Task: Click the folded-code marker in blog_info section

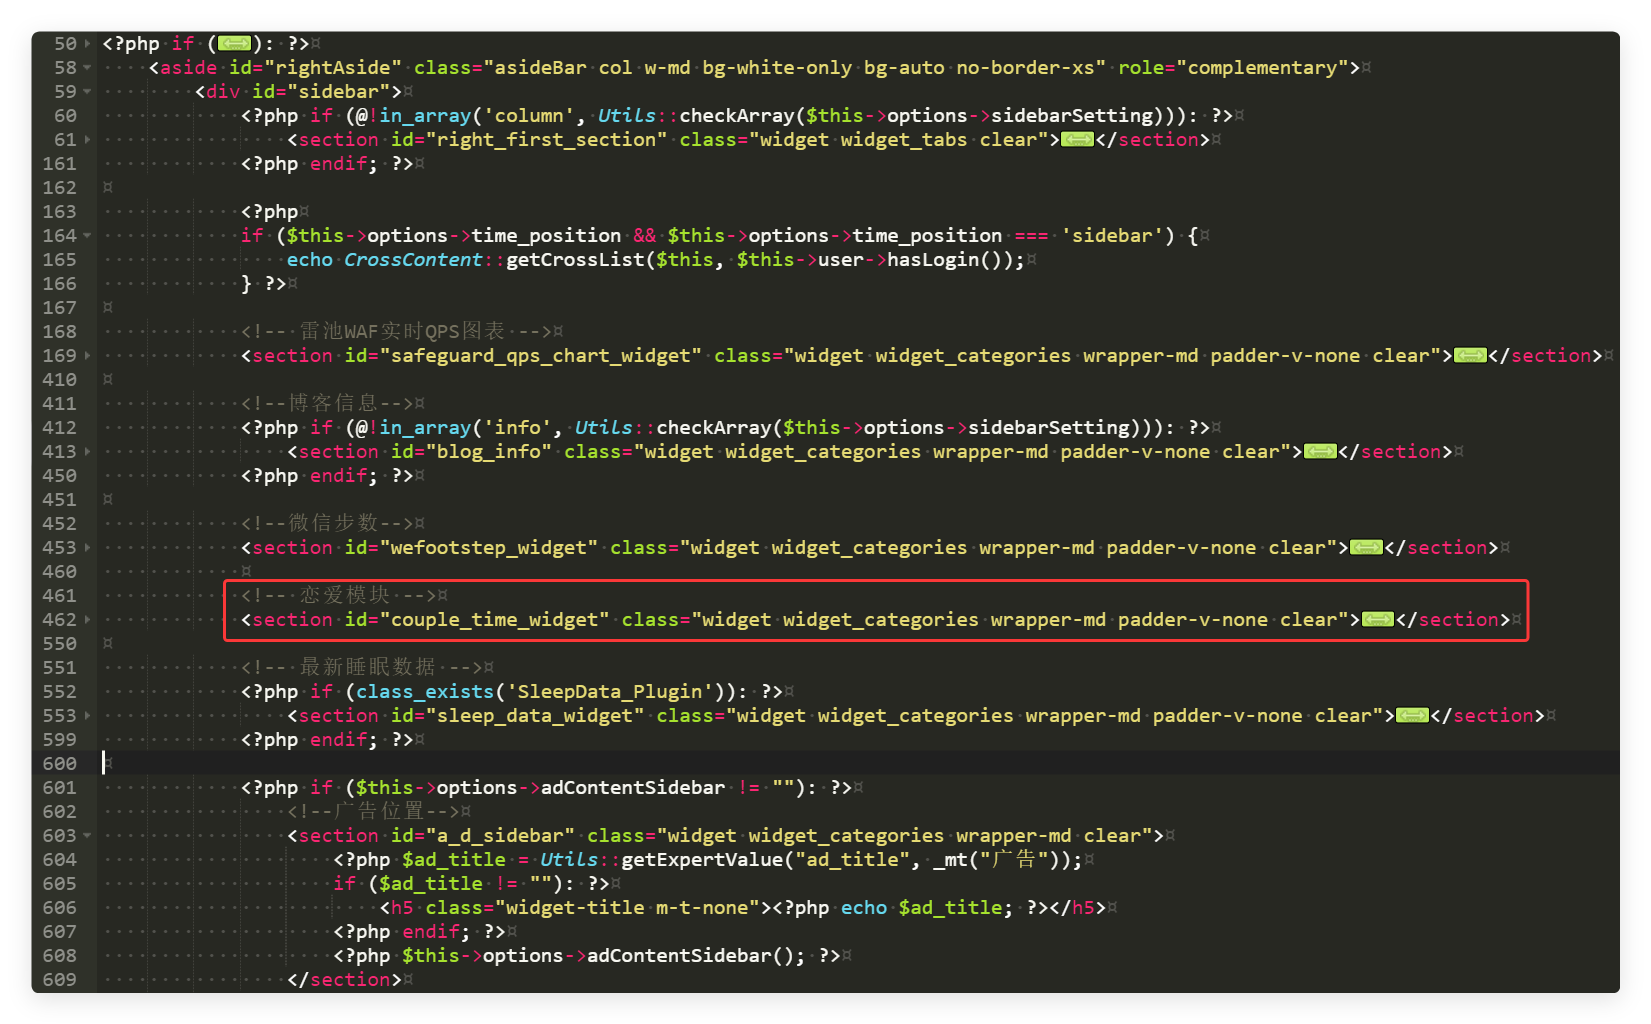Action: (x=1320, y=452)
